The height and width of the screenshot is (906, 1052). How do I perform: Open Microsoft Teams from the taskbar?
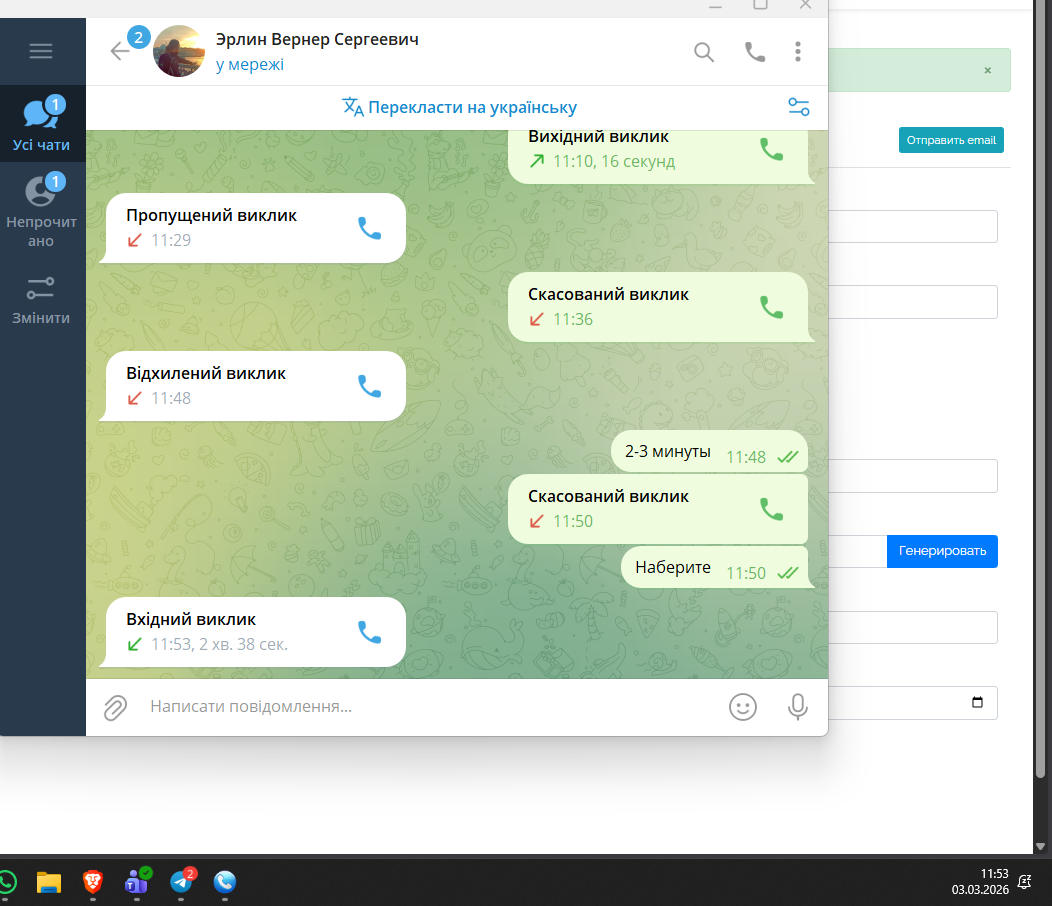click(x=137, y=882)
